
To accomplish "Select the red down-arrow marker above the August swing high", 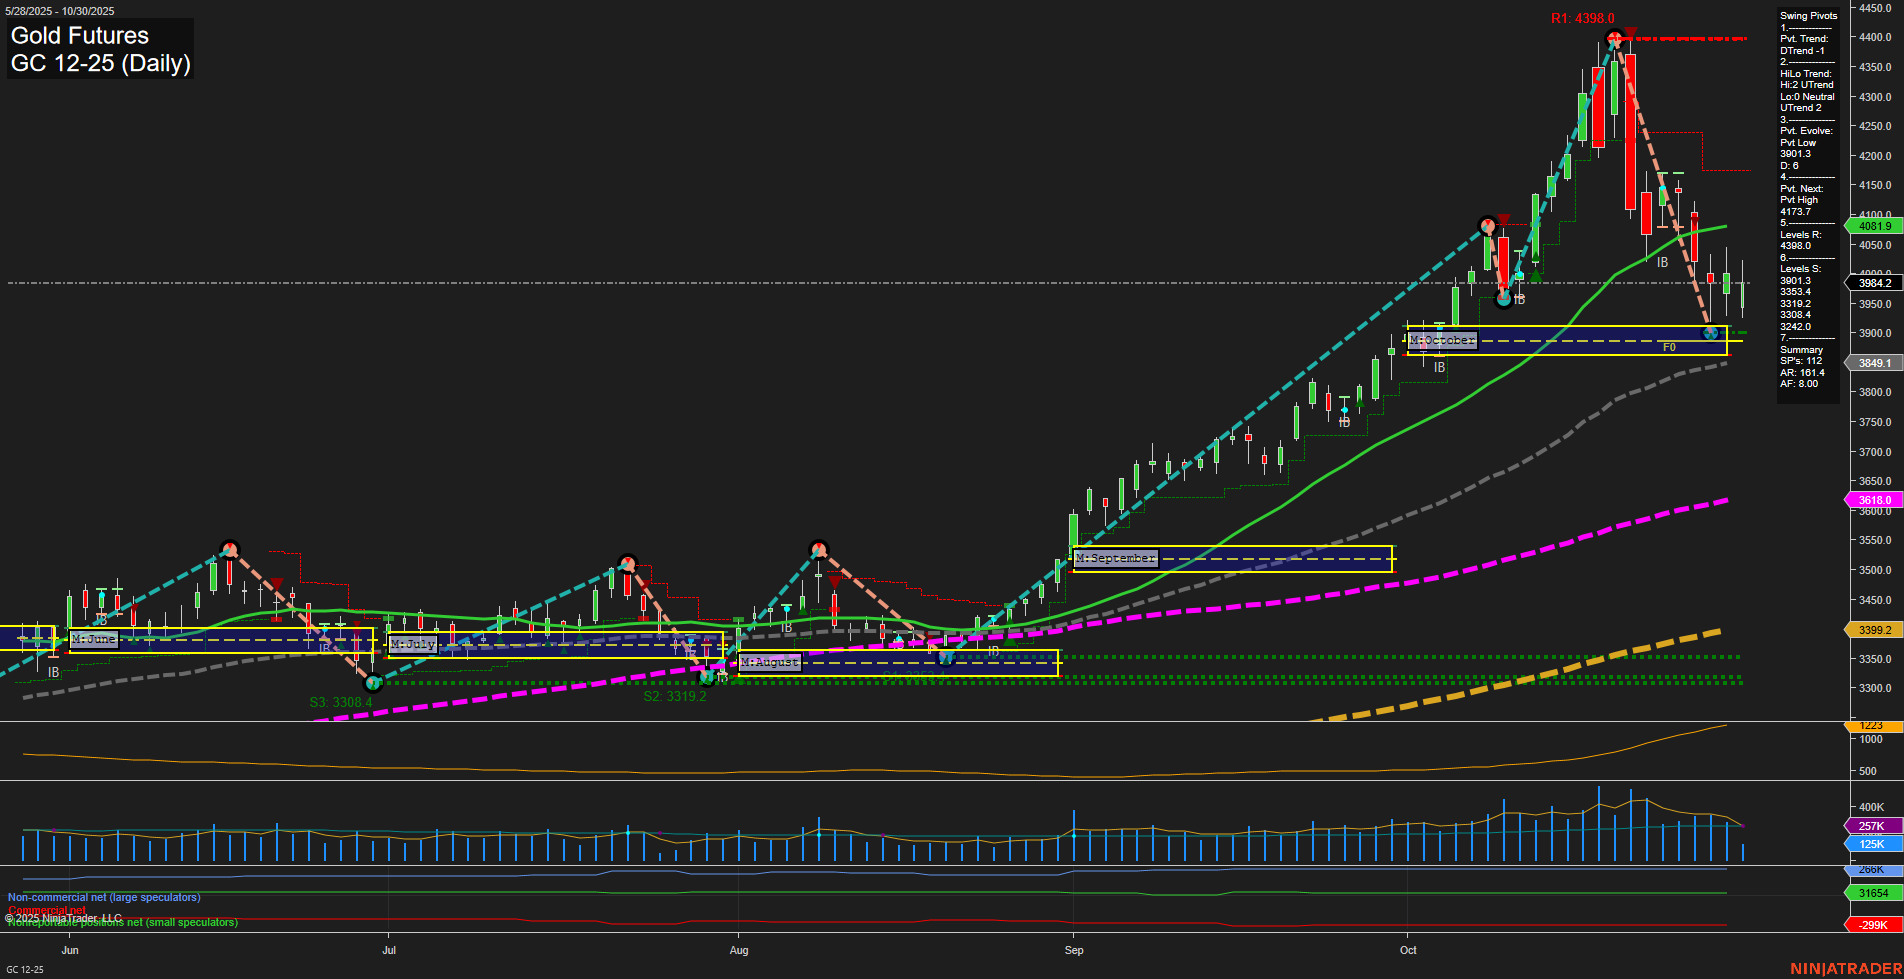I will (835, 579).
